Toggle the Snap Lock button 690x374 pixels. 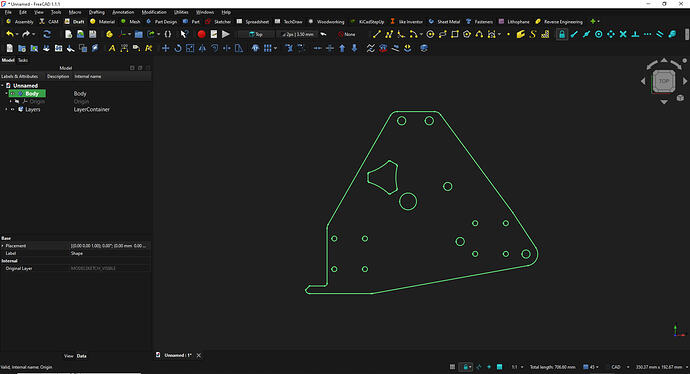pos(562,34)
